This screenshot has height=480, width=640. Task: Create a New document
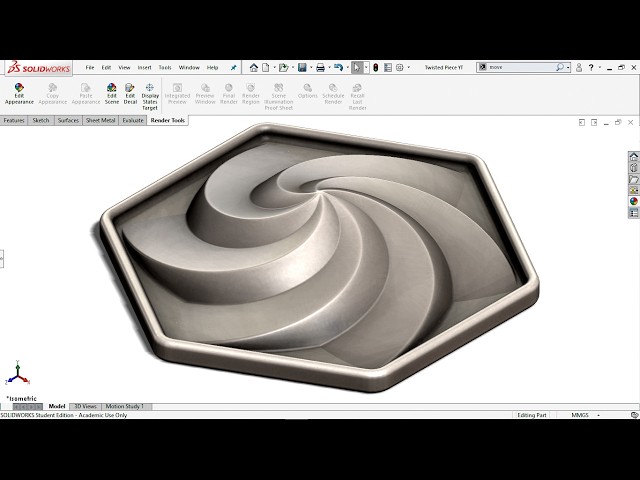click(266, 67)
